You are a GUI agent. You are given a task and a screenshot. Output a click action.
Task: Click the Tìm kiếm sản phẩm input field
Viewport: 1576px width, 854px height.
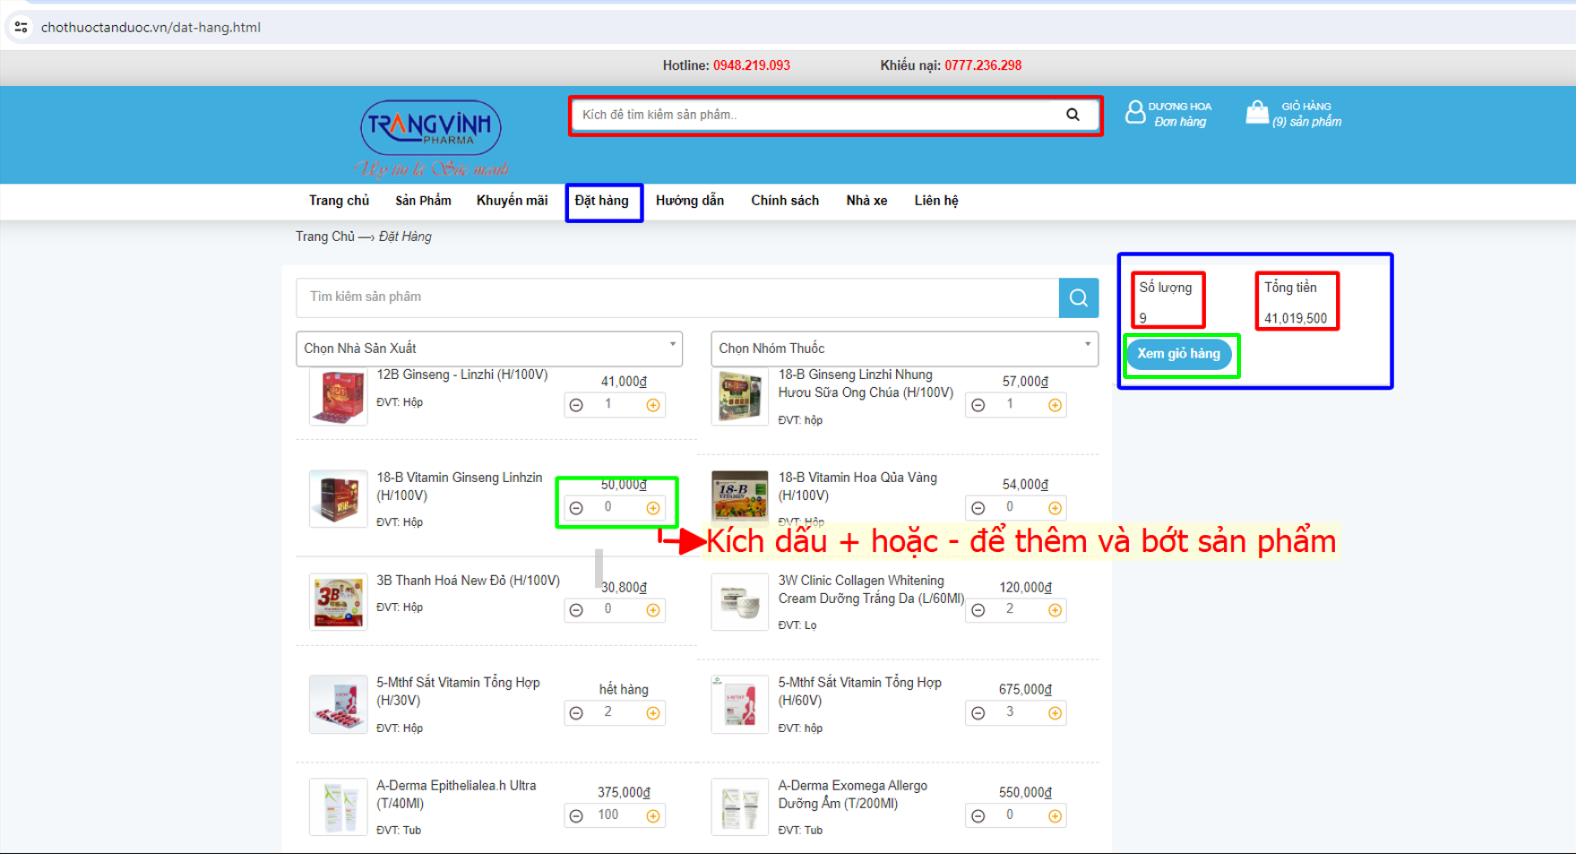click(x=677, y=298)
